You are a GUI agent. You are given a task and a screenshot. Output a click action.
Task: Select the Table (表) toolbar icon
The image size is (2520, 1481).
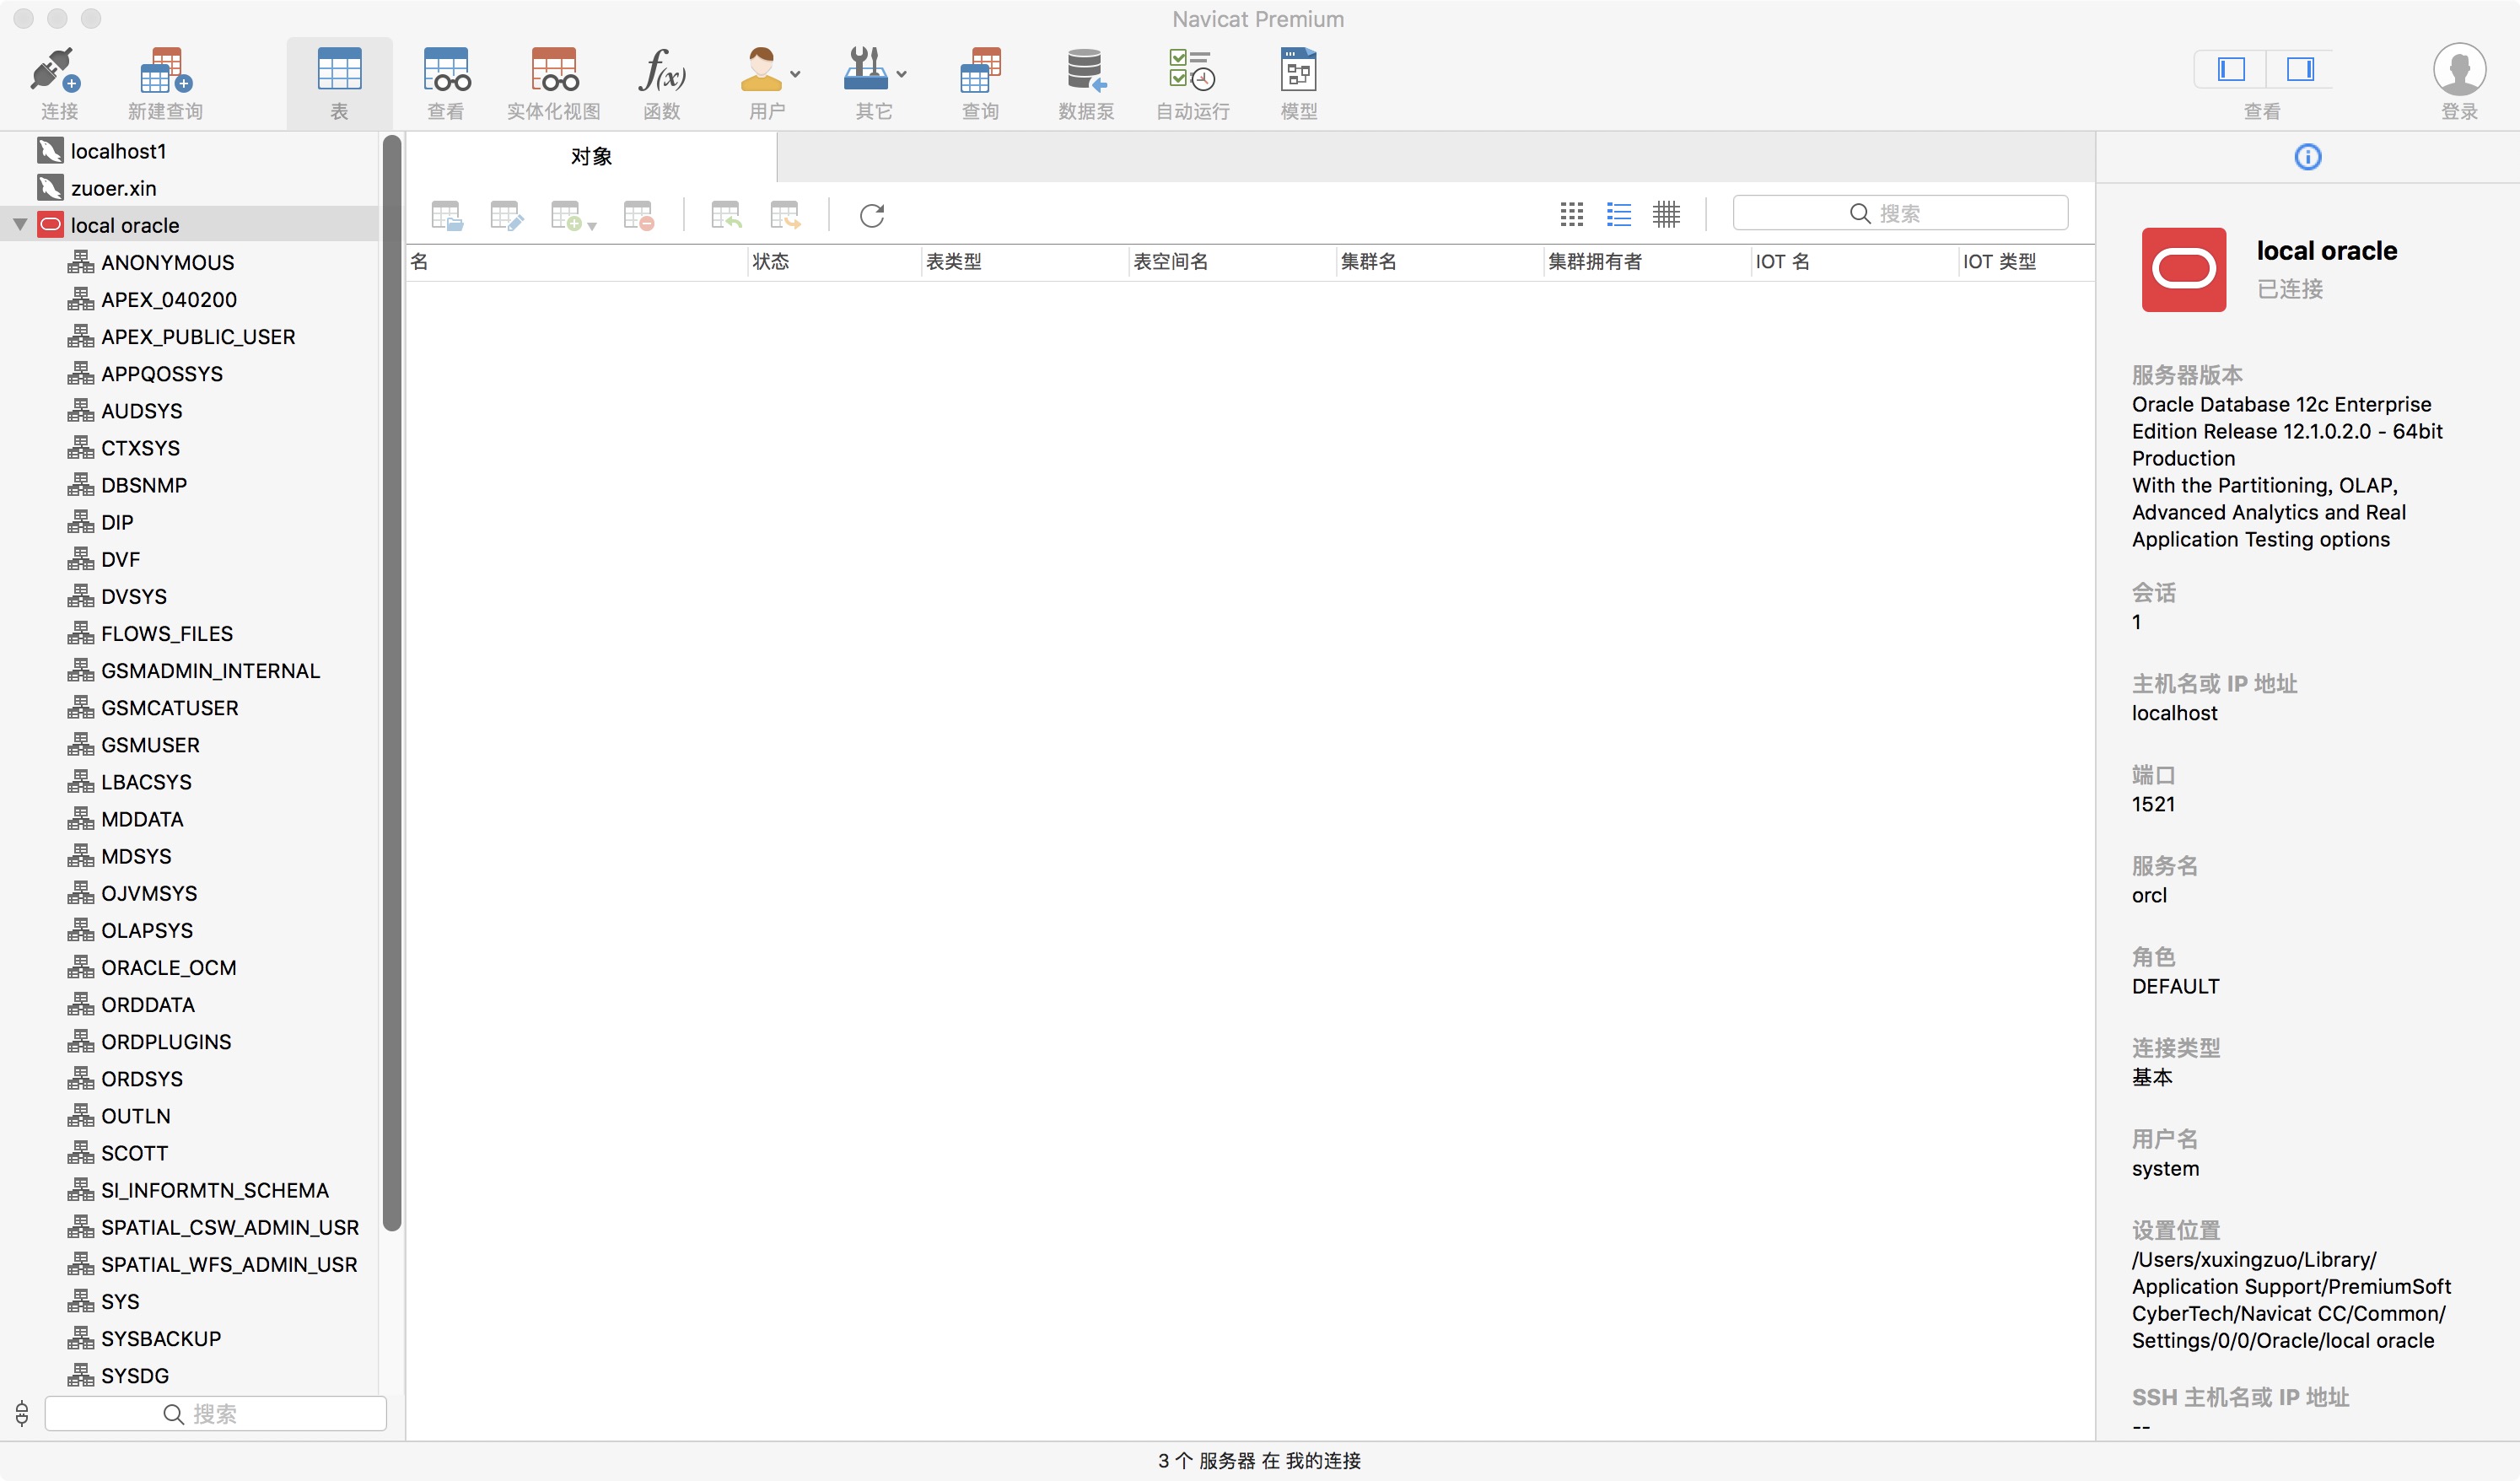(x=339, y=70)
